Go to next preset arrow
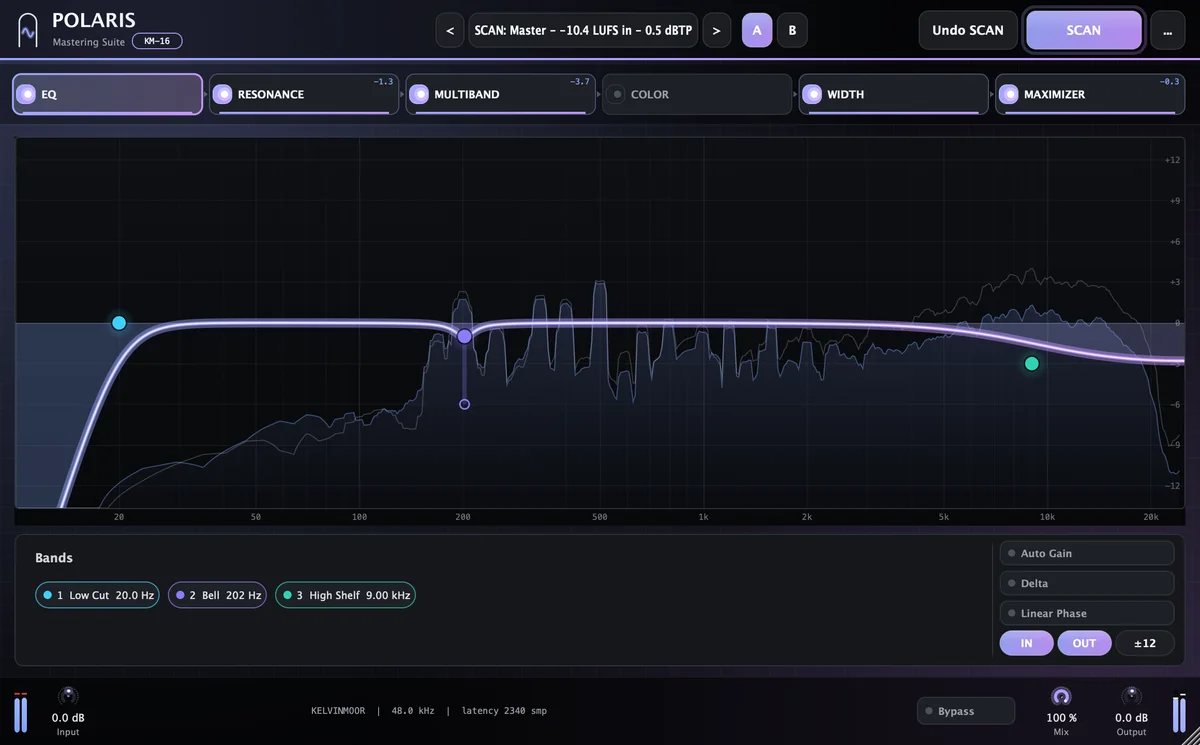 click(716, 30)
